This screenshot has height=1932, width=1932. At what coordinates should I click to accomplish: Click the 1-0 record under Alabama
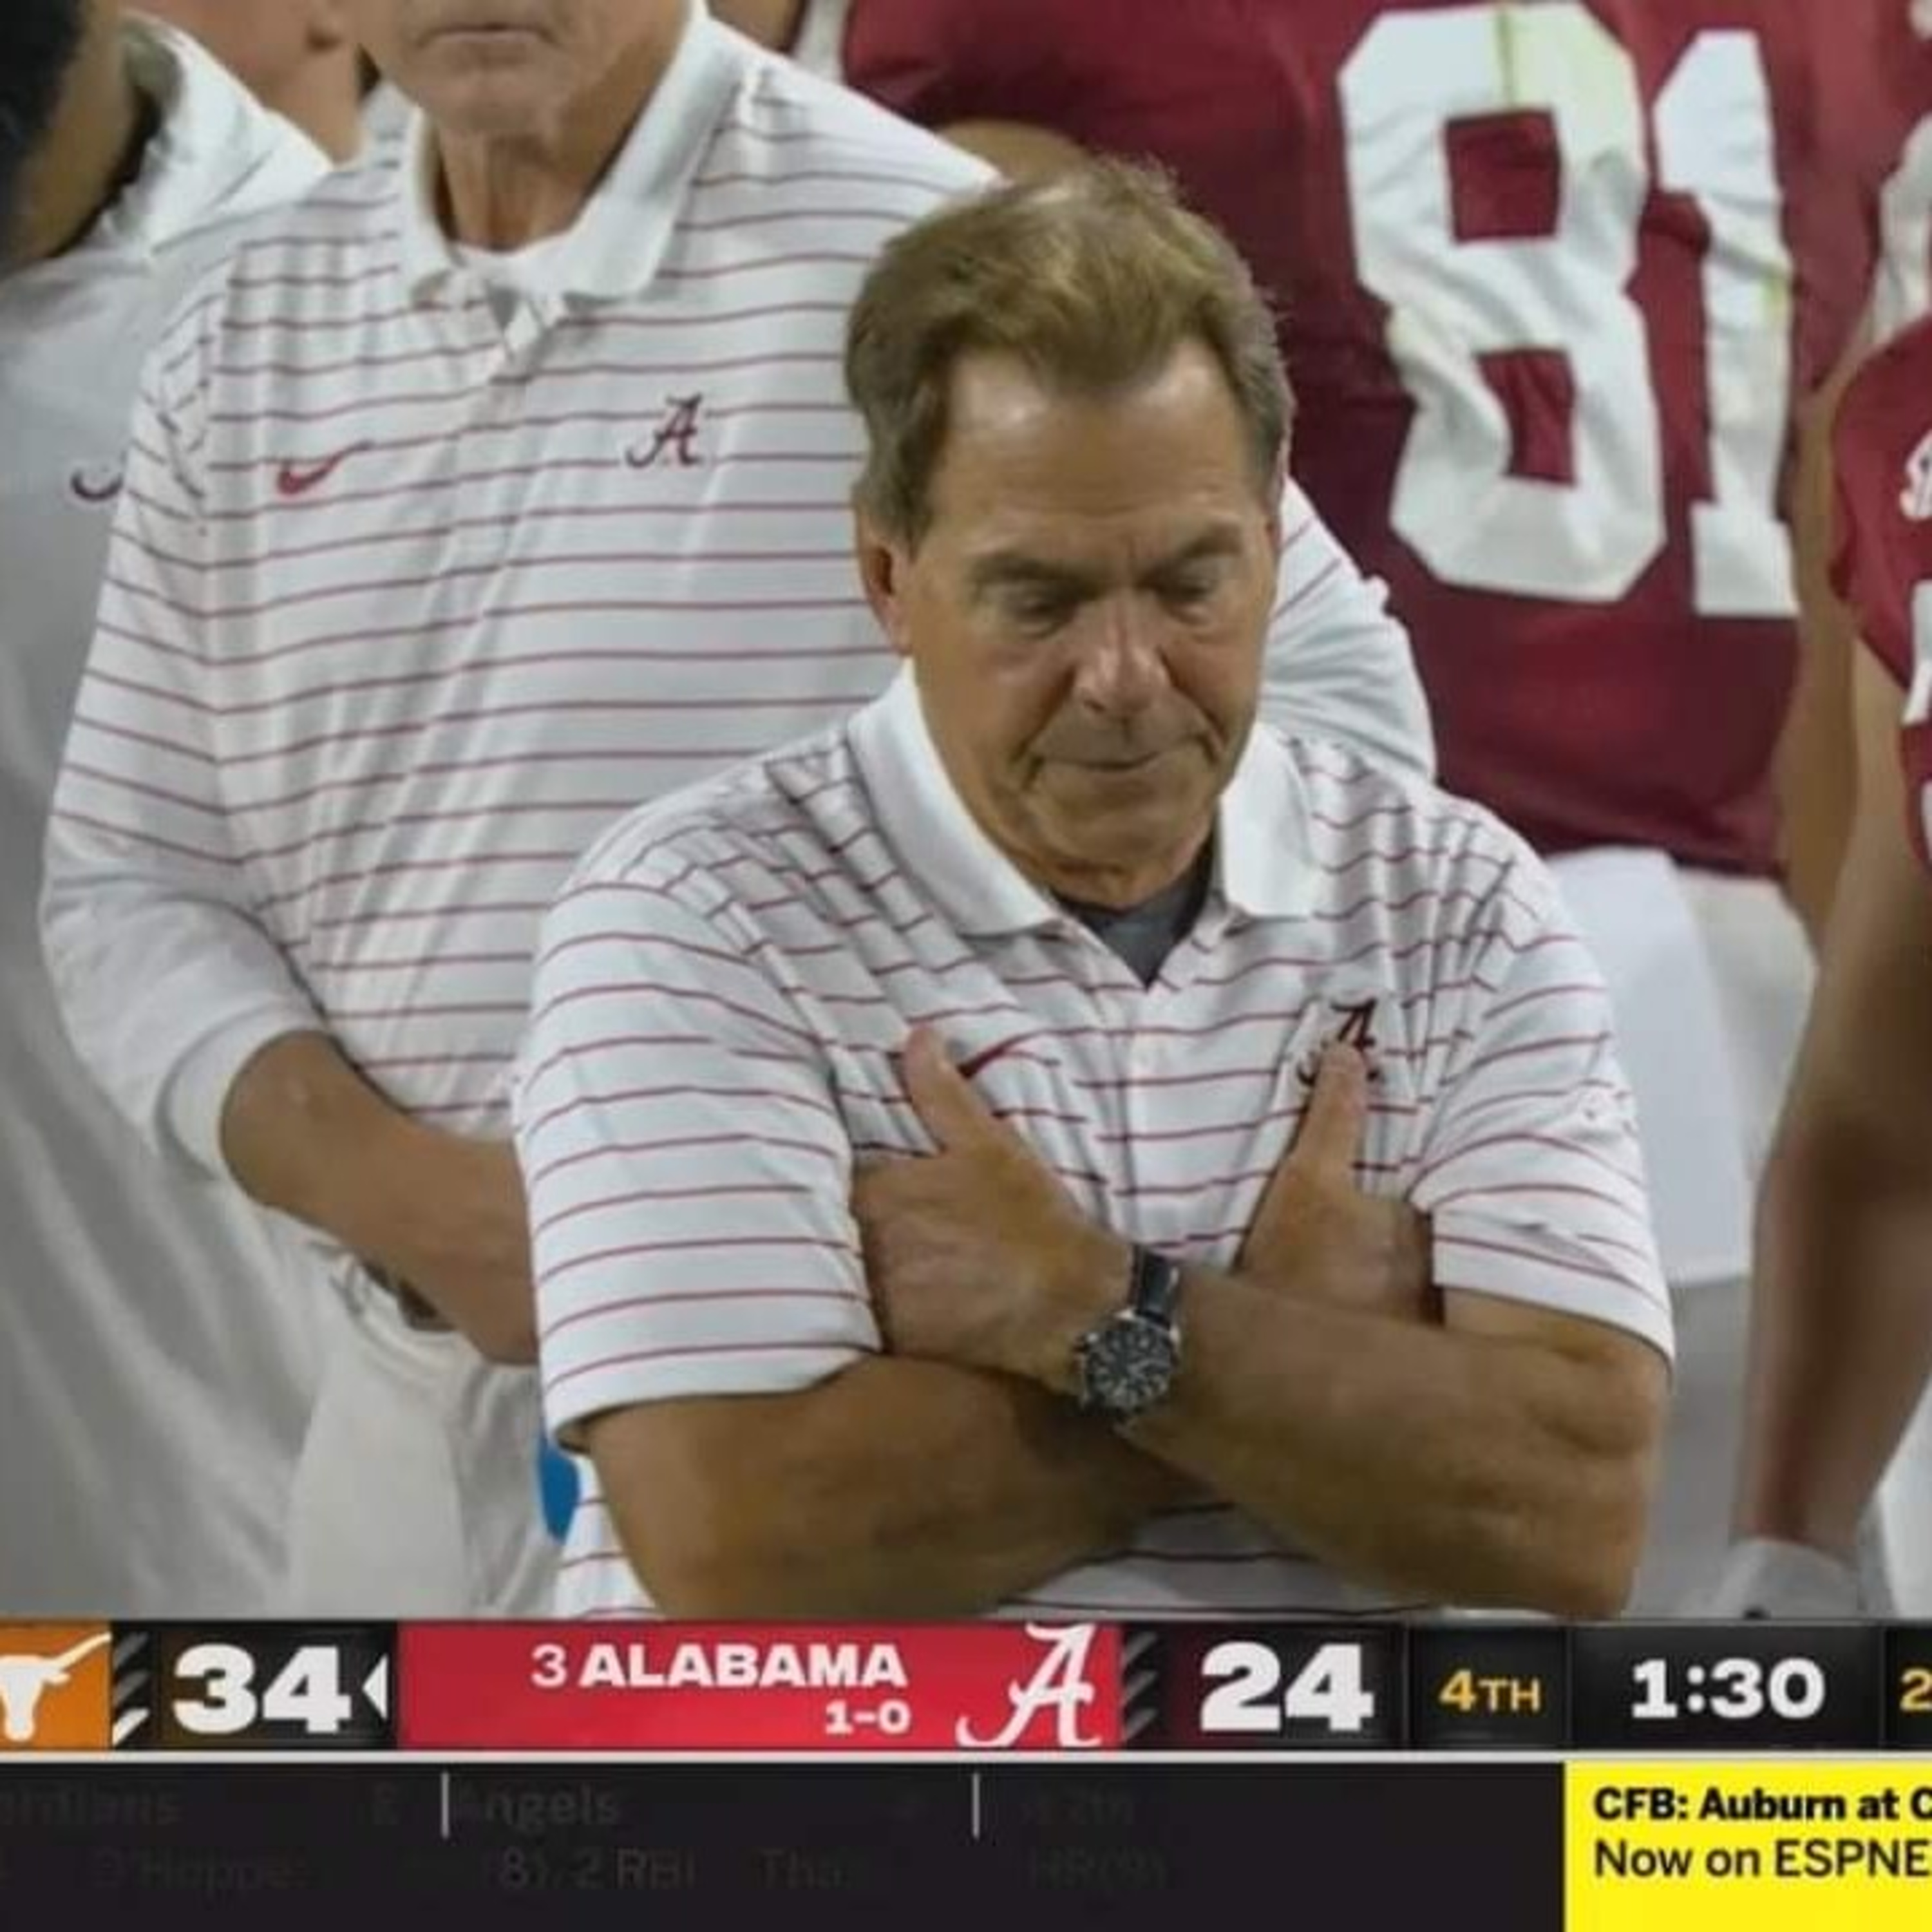866,1718
